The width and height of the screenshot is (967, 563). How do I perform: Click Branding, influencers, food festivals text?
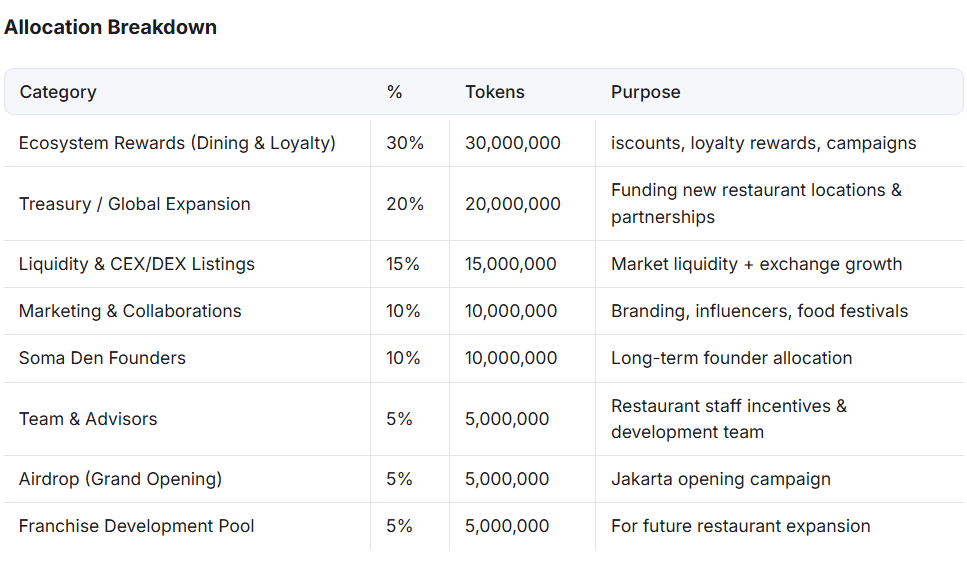point(759,311)
